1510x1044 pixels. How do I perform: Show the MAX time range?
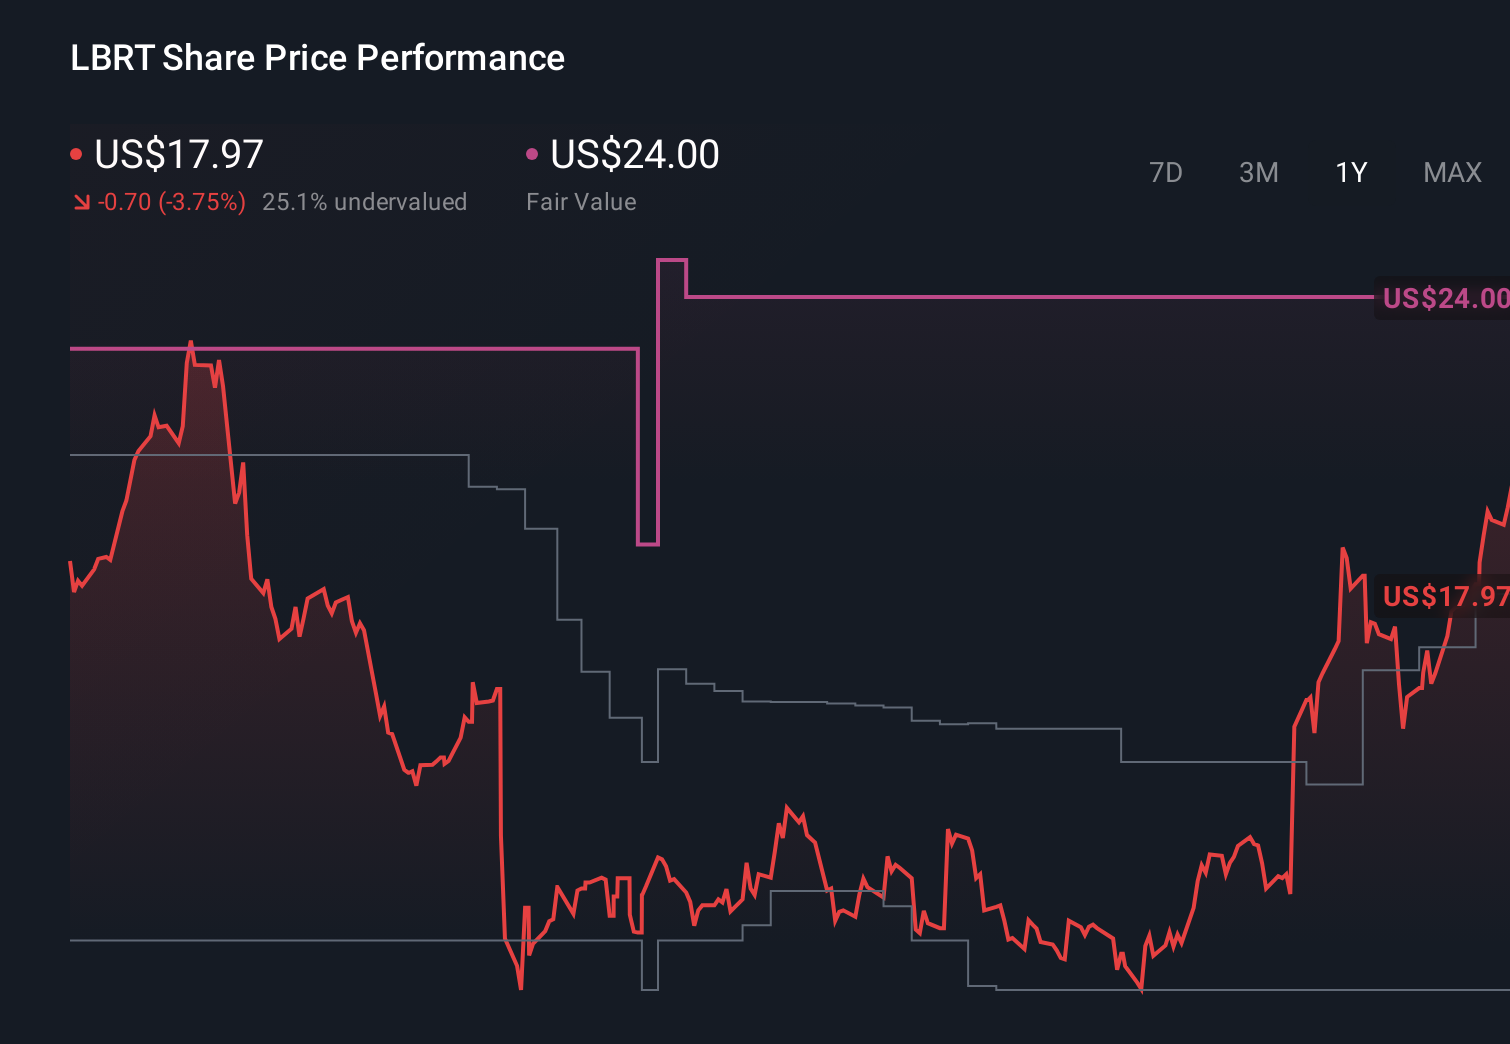[x=1452, y=173]
